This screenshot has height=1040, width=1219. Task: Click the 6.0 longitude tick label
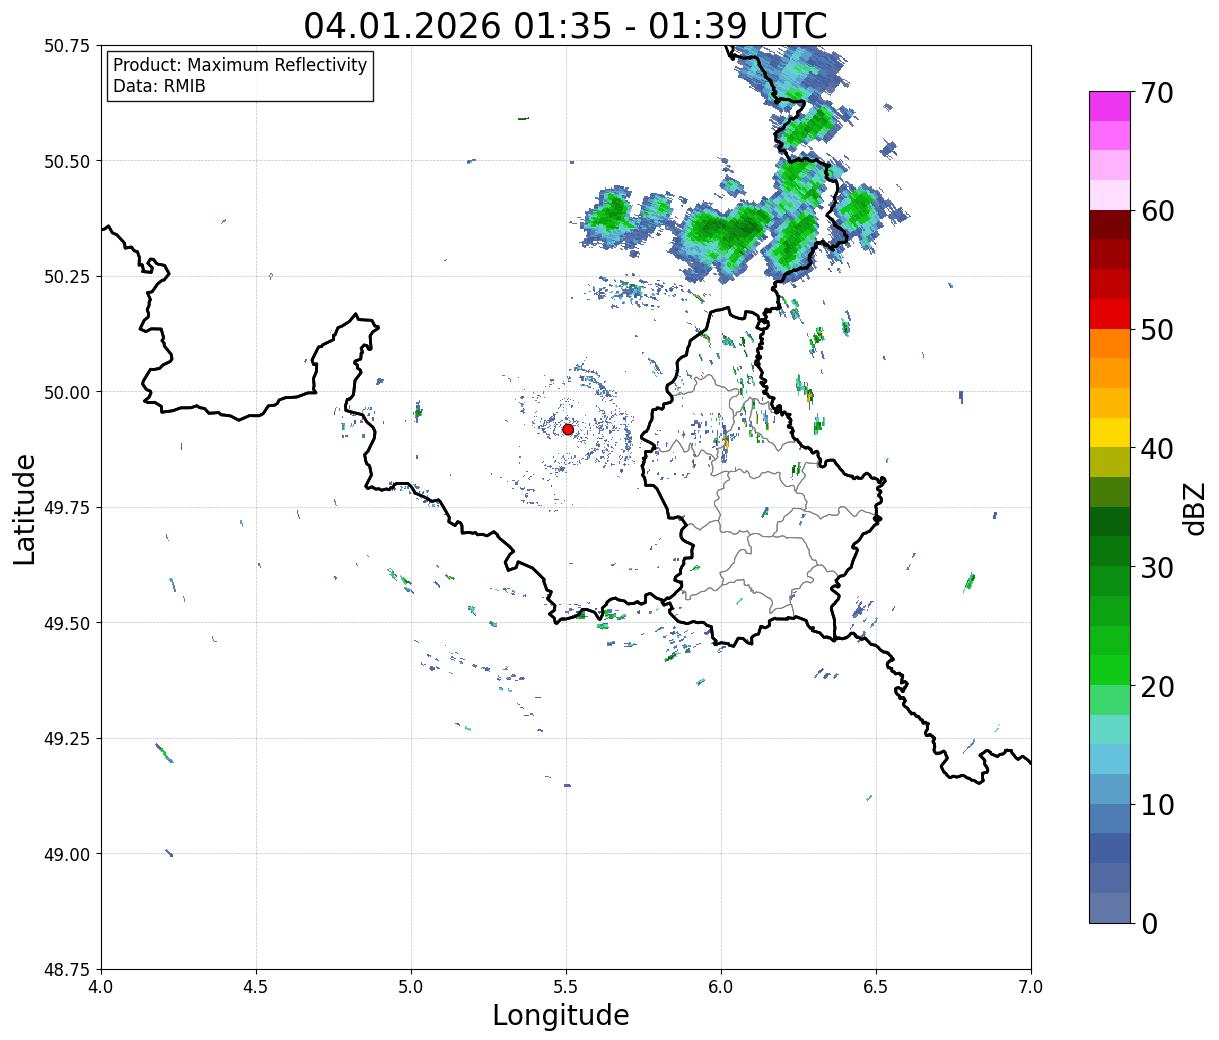pos(721,987)
